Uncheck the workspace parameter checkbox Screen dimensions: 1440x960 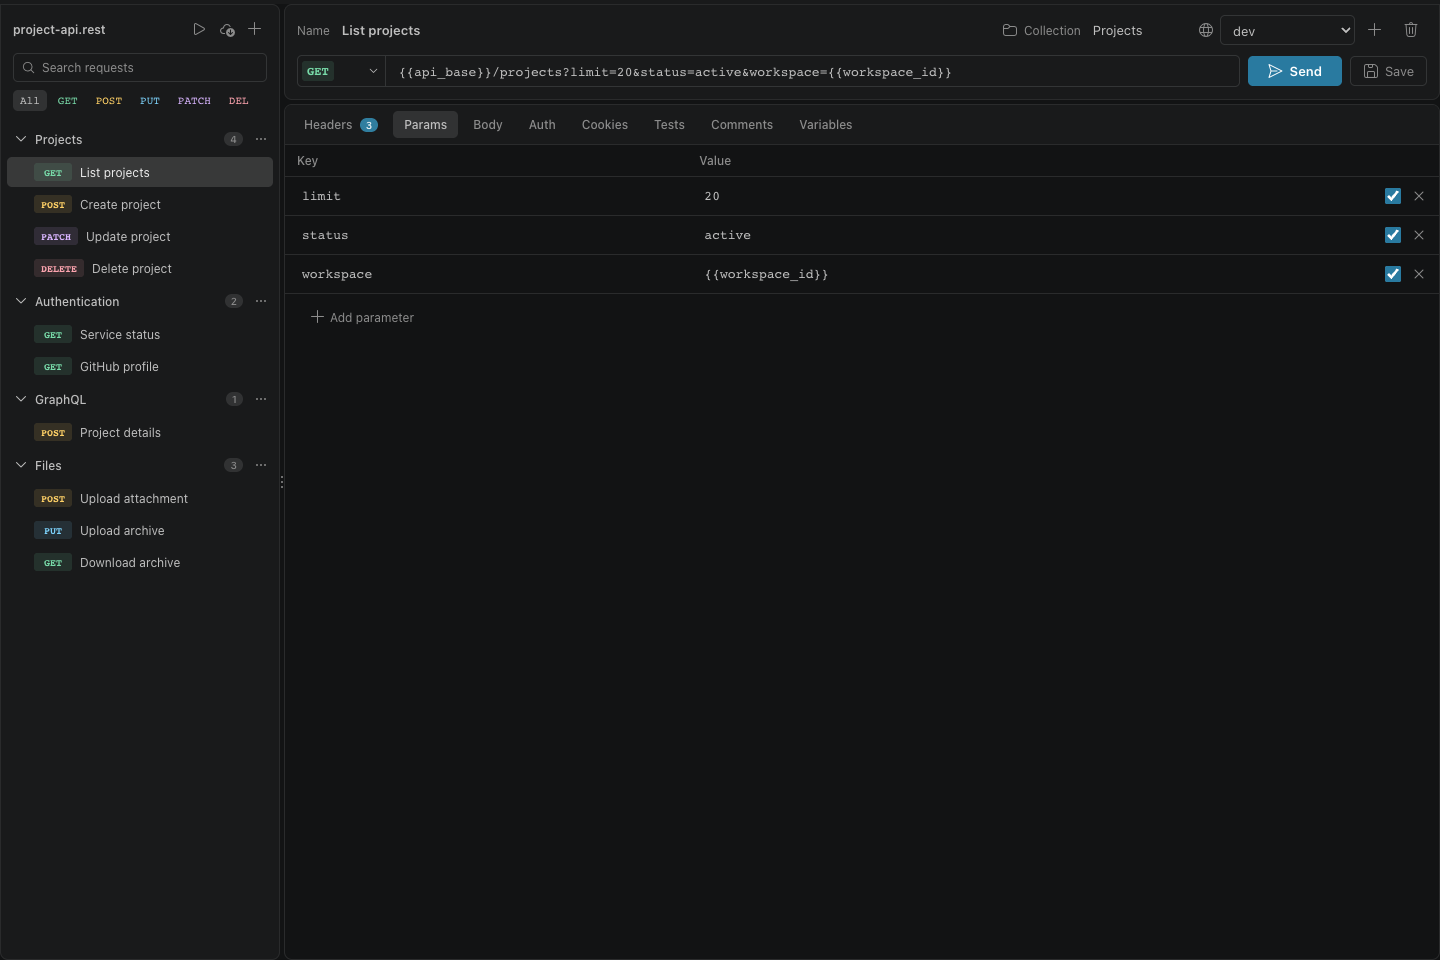[x=1393, y=274]
